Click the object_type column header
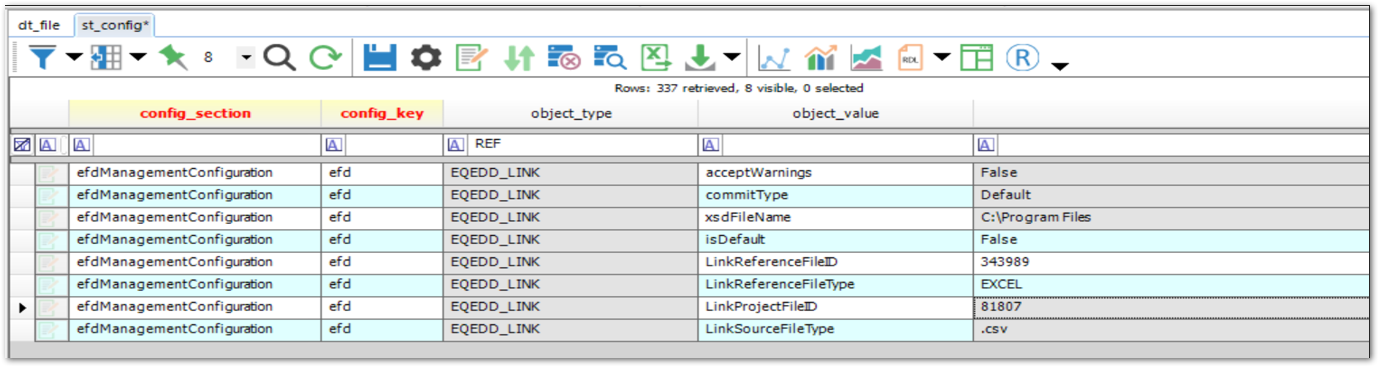The width and height of the screenshot is (1379, 367). click(x=570, y=113)
